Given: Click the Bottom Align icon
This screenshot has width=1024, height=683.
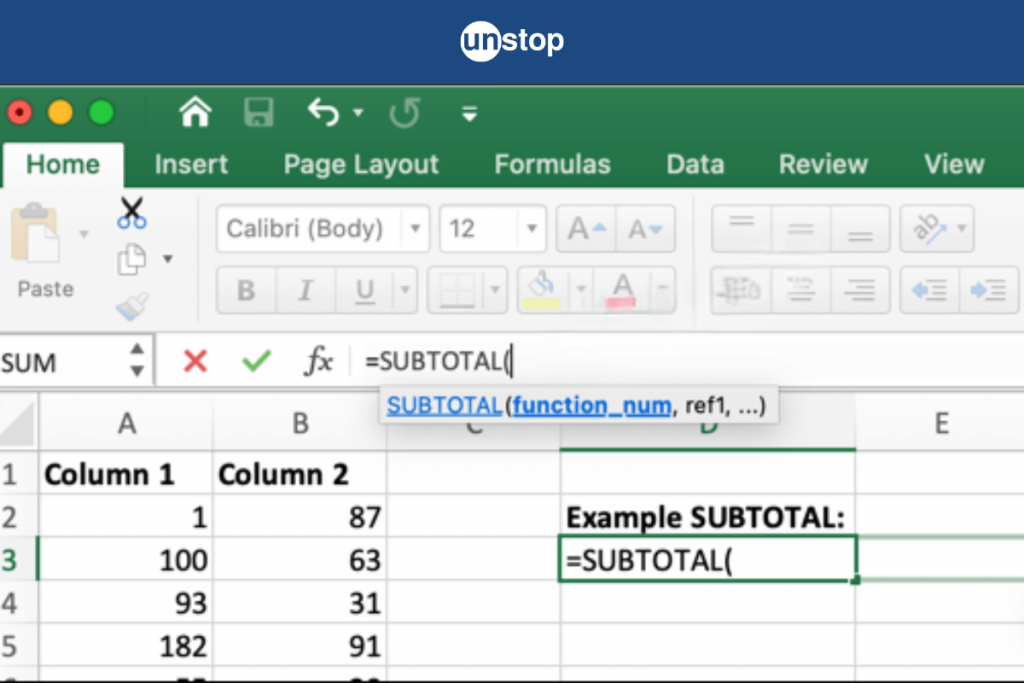Looking at the screenshot, I should tap(859, 229).
